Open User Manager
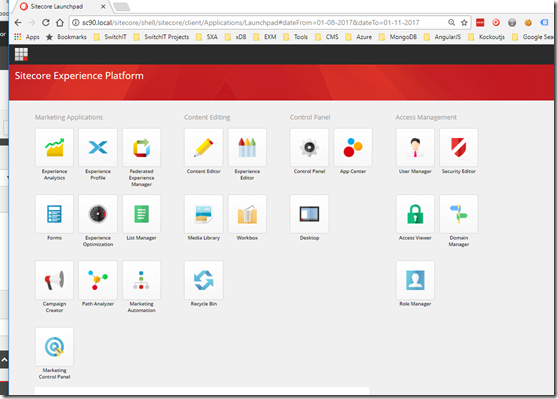This screenshot has height=399, width=558. pos(415,148)
